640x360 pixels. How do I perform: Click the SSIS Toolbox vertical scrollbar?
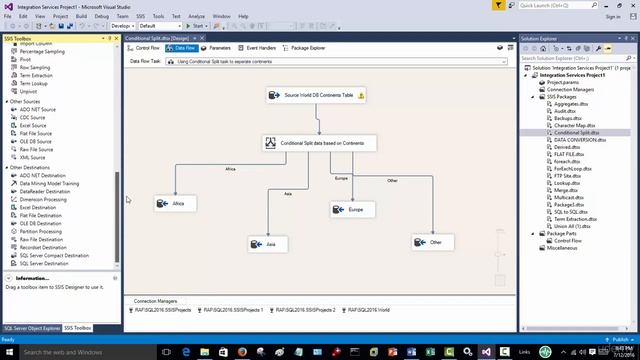(x=117, y=217)
